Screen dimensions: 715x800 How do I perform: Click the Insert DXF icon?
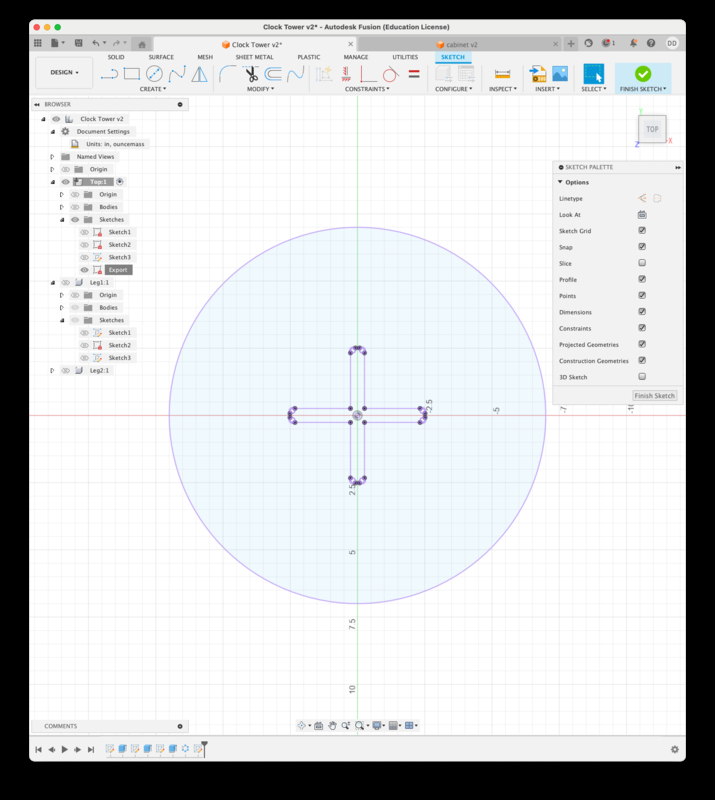538,74
